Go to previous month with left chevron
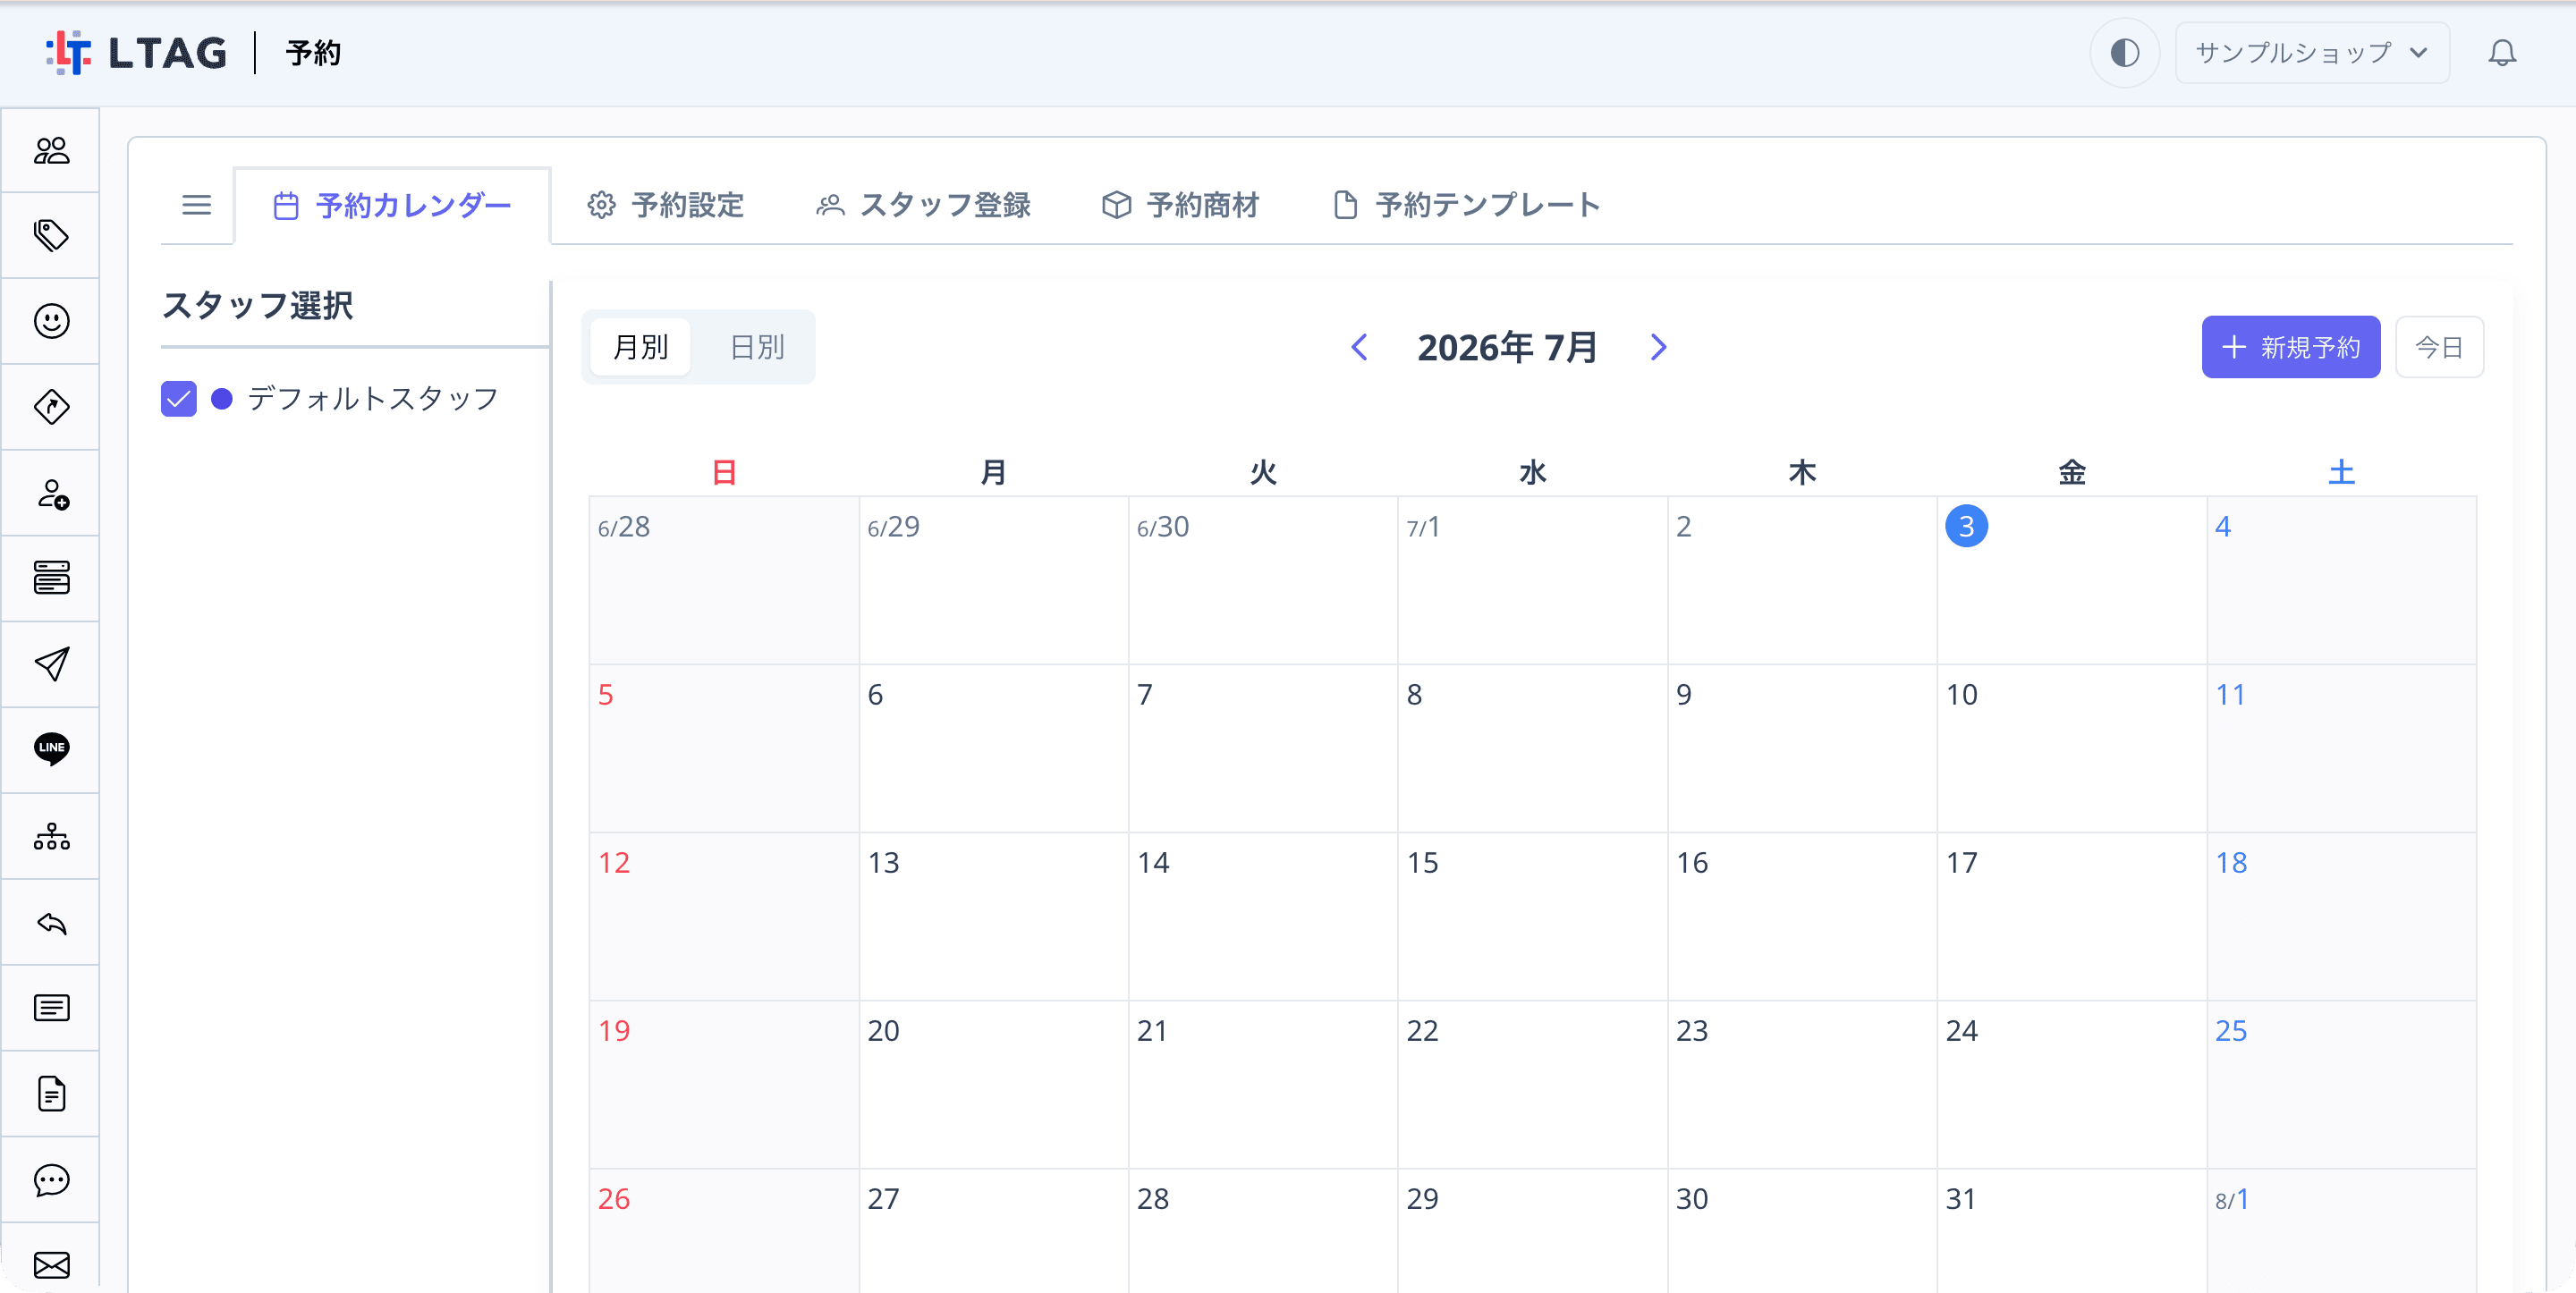 pos(1358,347)
